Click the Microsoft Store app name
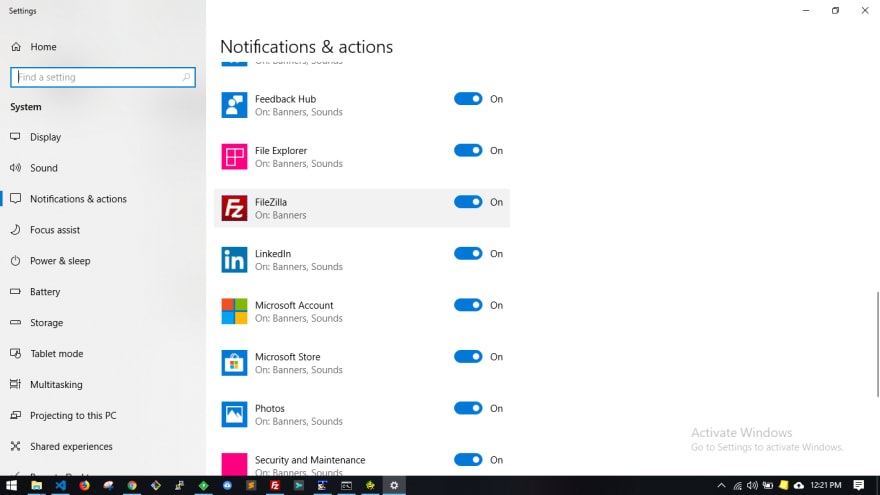 pyautogui.click(x=287, y=357)
